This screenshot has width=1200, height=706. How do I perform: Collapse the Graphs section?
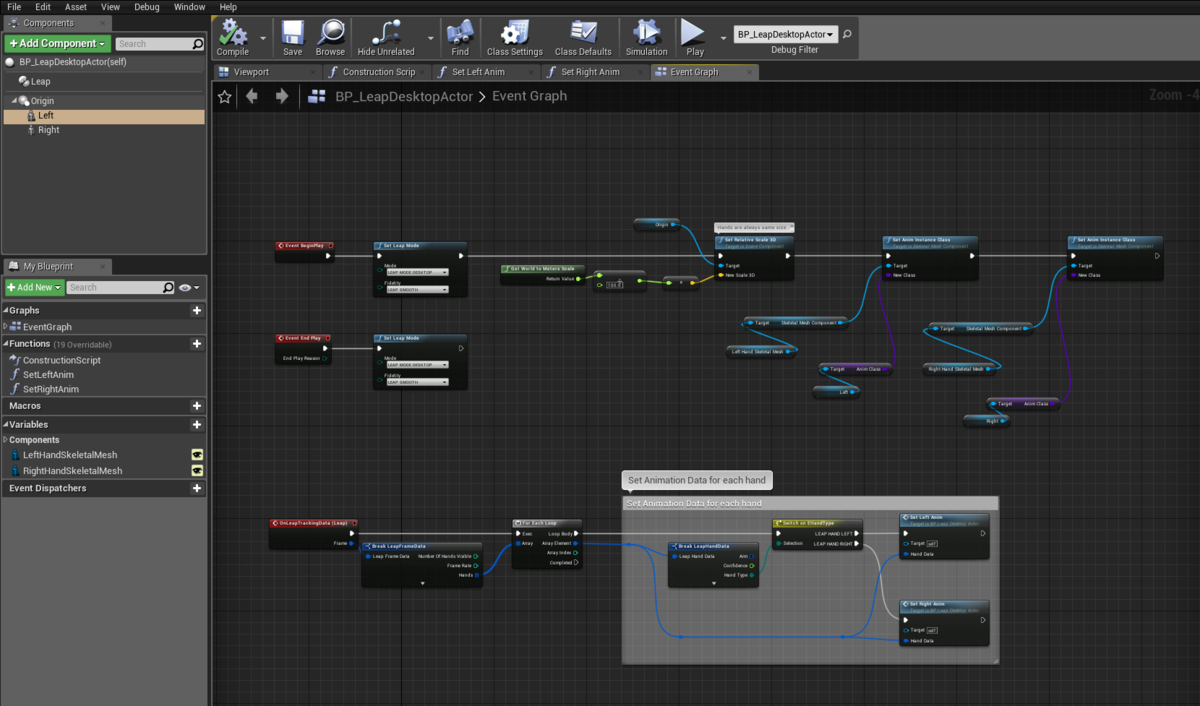pyautogui.click(x=6, y=310)
